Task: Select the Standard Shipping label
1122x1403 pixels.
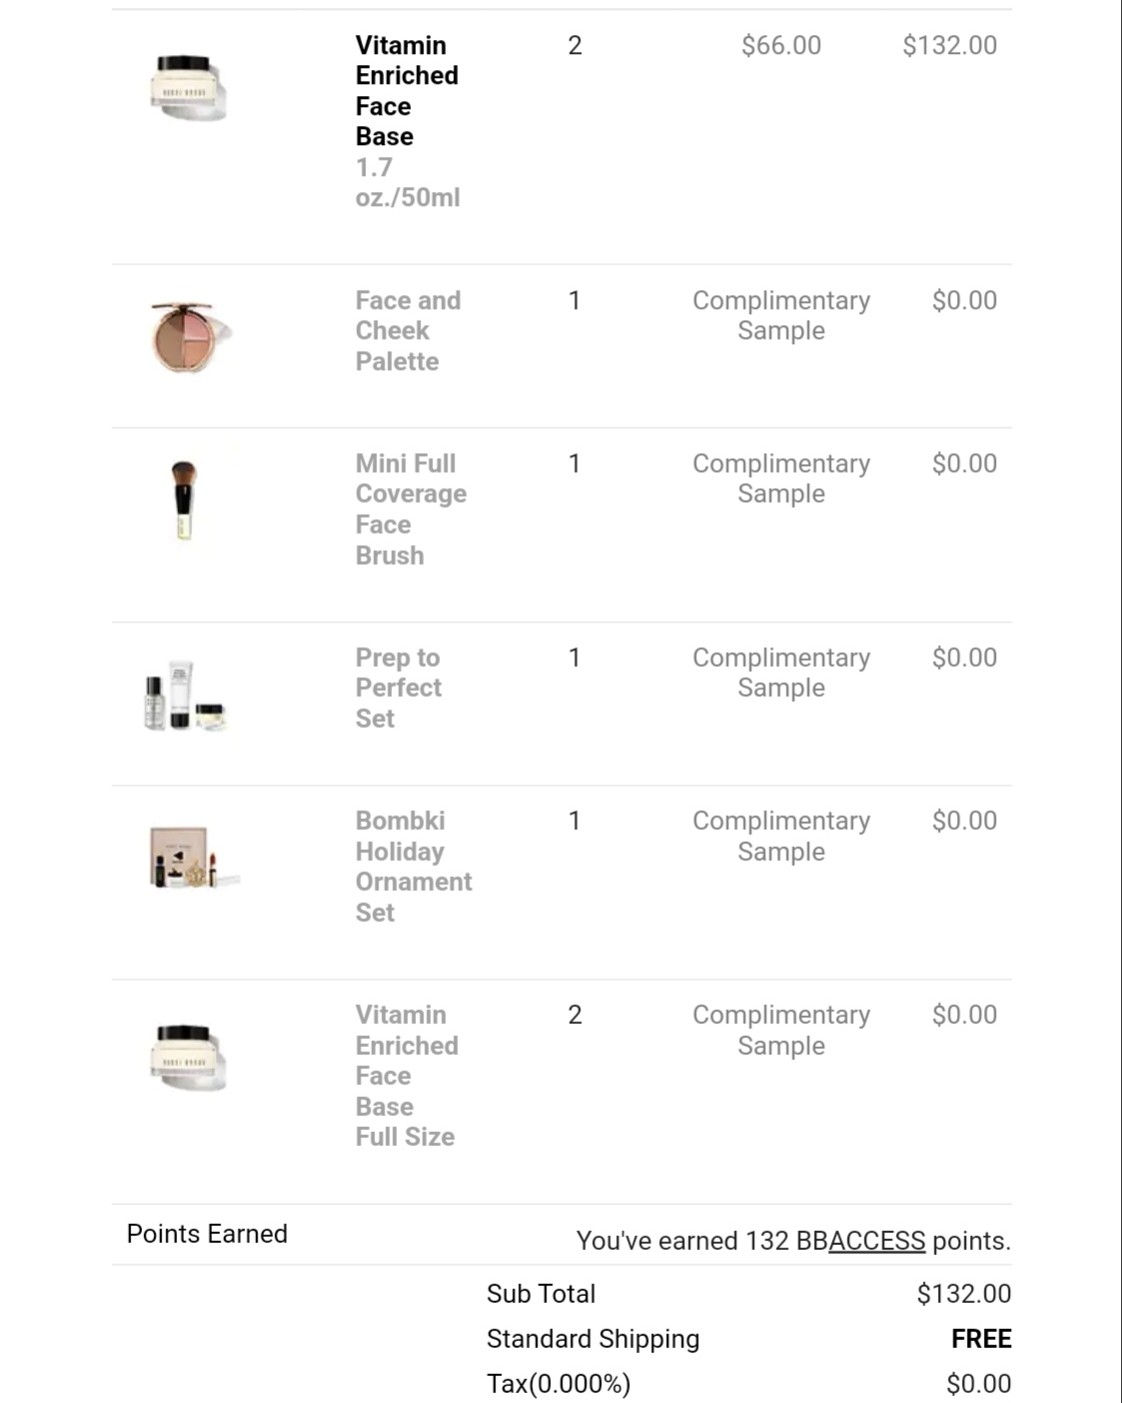Action: click(593, 1339)
